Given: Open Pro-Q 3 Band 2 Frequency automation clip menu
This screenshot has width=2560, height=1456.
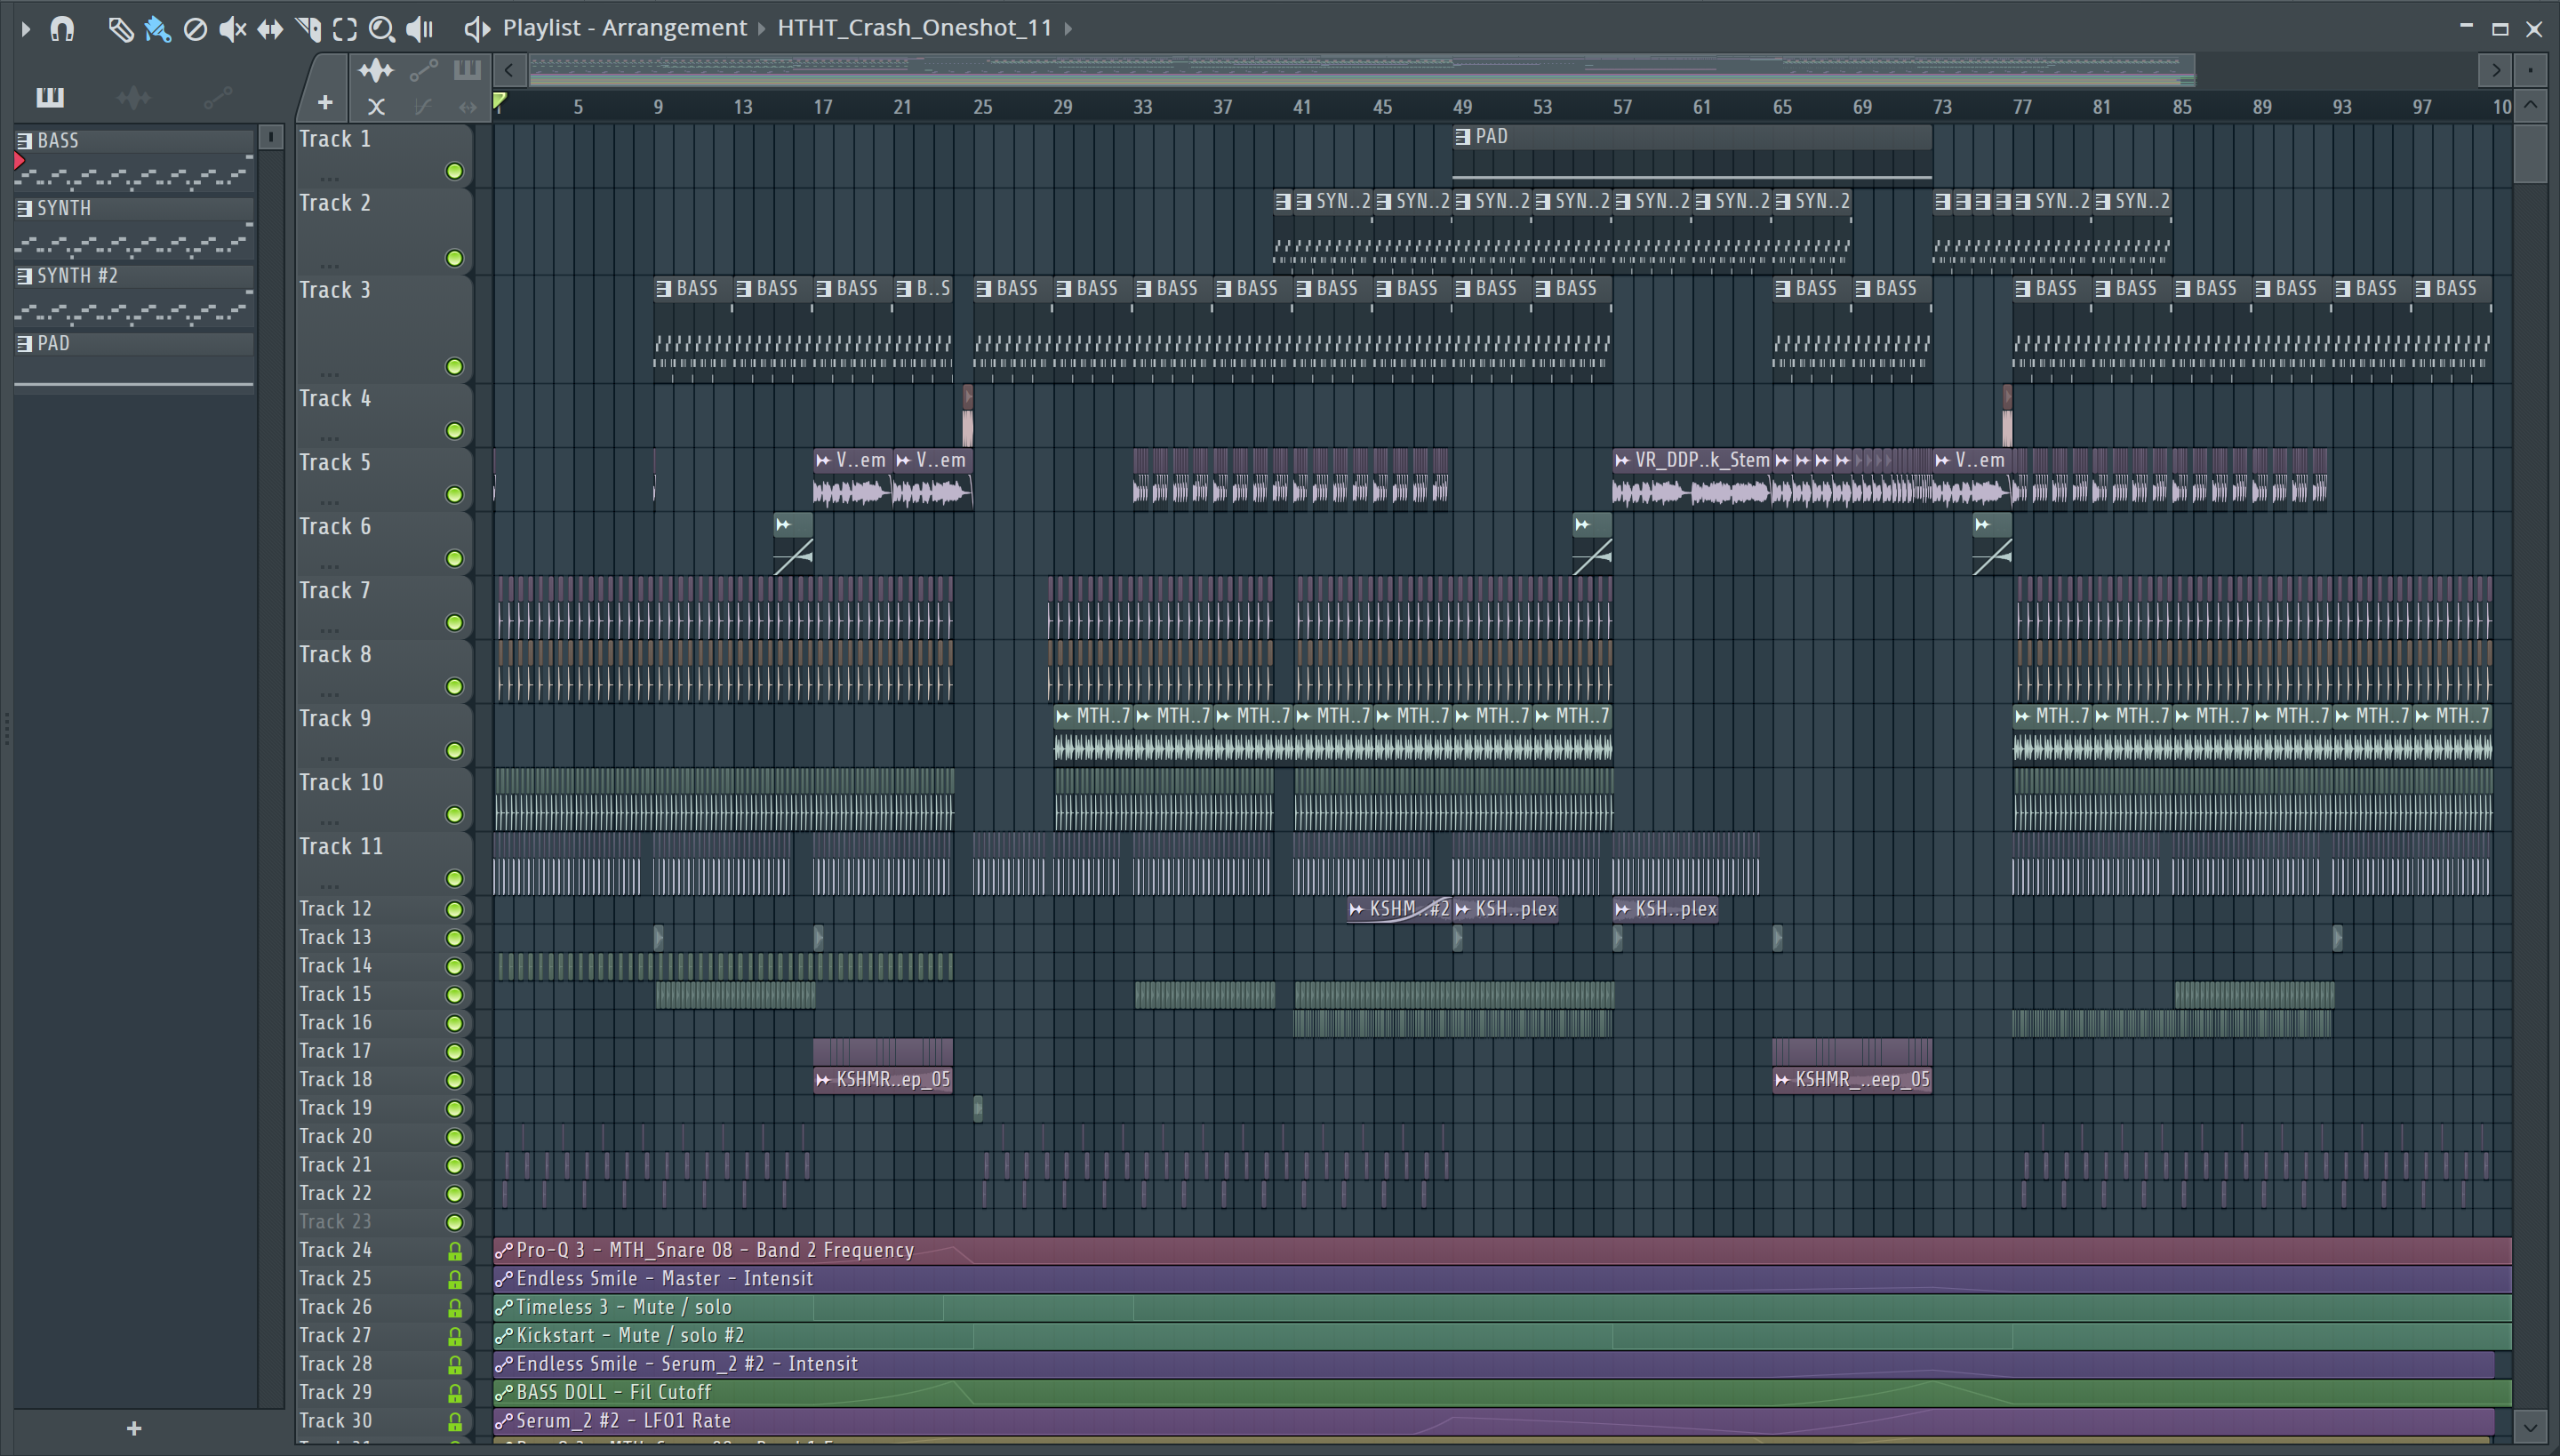Looking at the screenshot, I should (x=504, y=1250).
